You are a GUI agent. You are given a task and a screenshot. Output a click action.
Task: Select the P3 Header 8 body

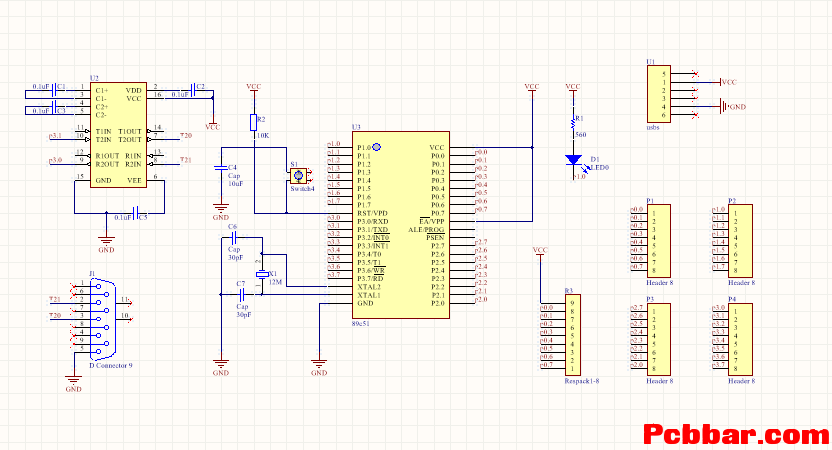tap(658, 340)
